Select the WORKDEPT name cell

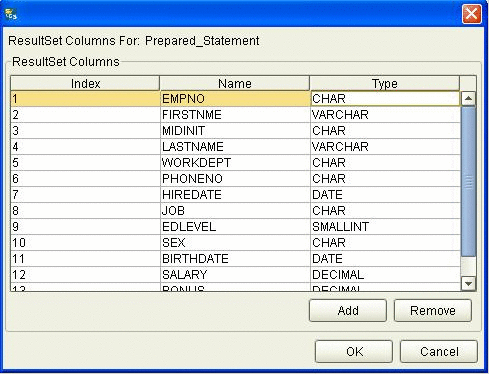tap(235, 163)
